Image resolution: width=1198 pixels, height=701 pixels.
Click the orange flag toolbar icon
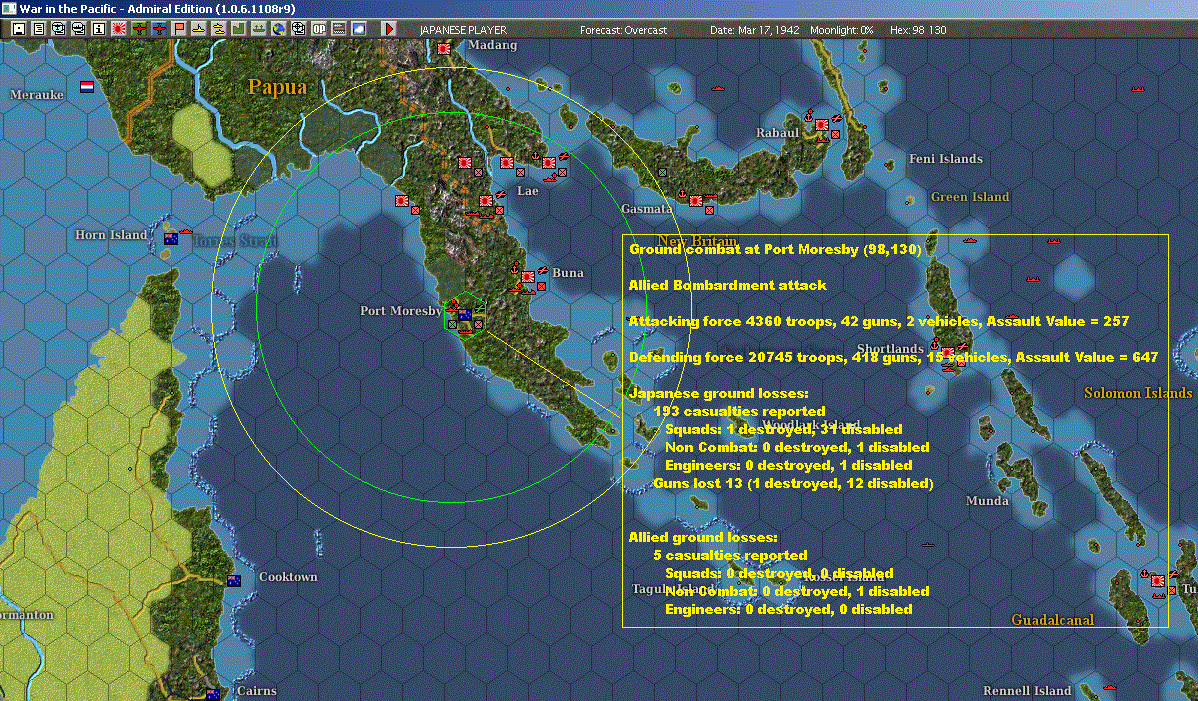[179, 29]
